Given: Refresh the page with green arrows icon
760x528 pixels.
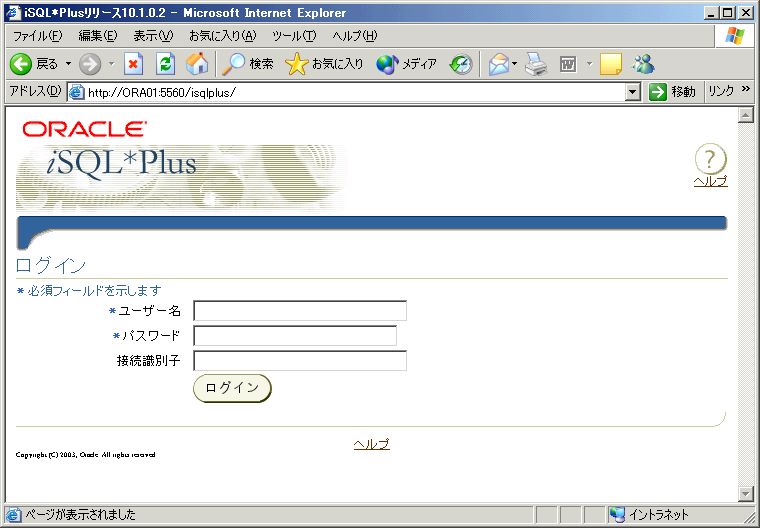Looking at the screenshot, I should click(x=165, y=64).
